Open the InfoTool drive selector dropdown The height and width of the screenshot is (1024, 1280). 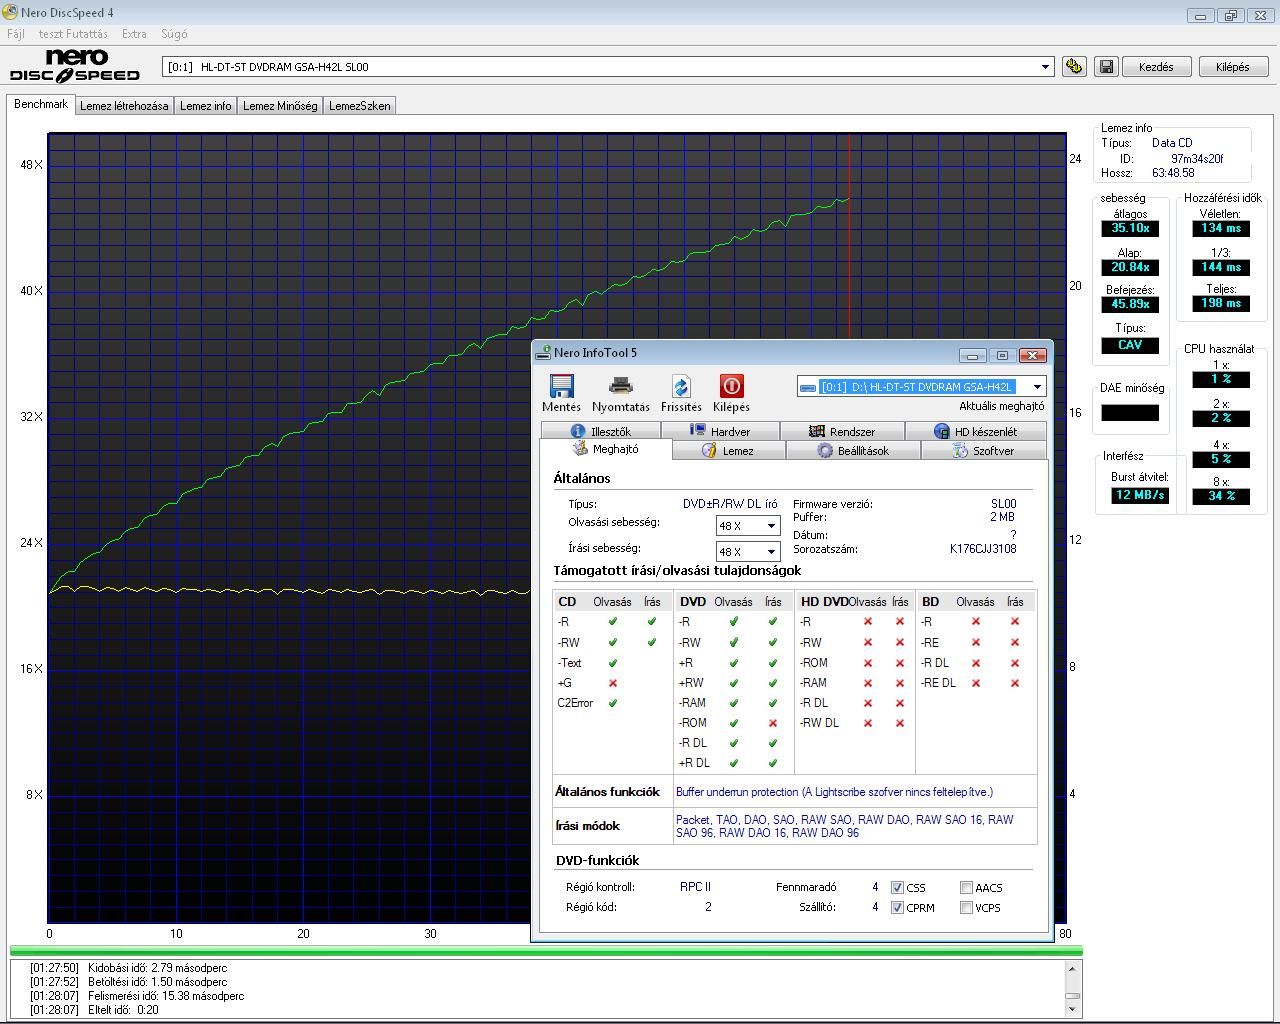point(1037,387)
